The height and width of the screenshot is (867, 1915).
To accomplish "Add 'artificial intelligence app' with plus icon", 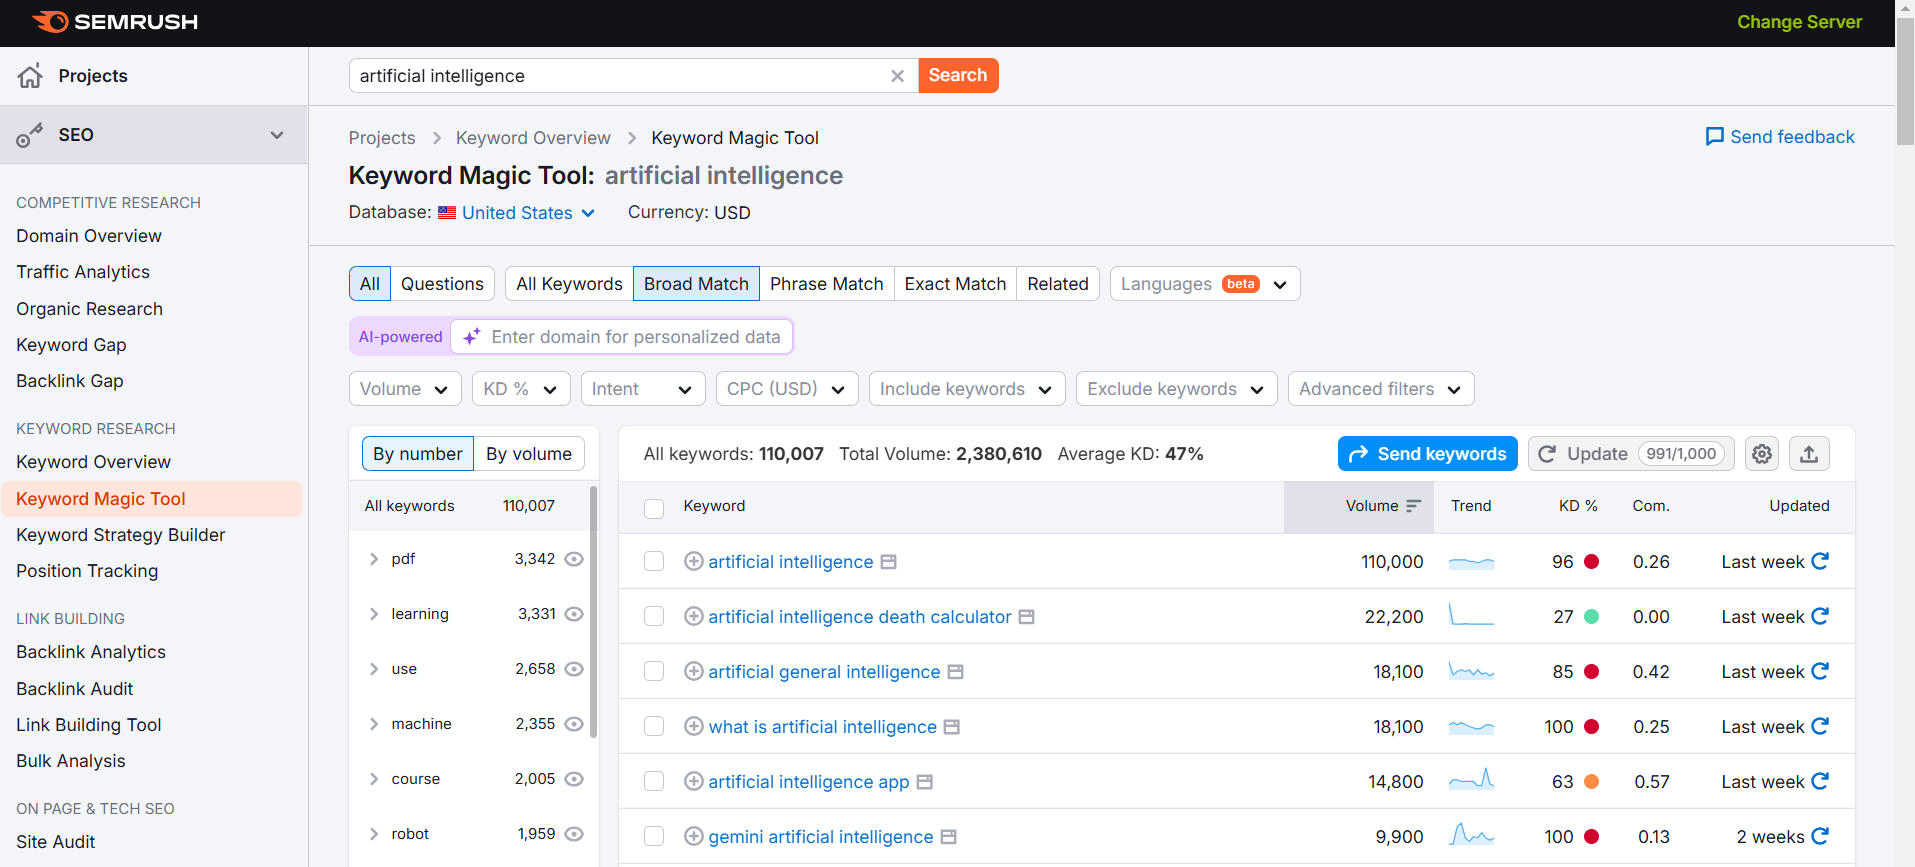I will [693, 781].
